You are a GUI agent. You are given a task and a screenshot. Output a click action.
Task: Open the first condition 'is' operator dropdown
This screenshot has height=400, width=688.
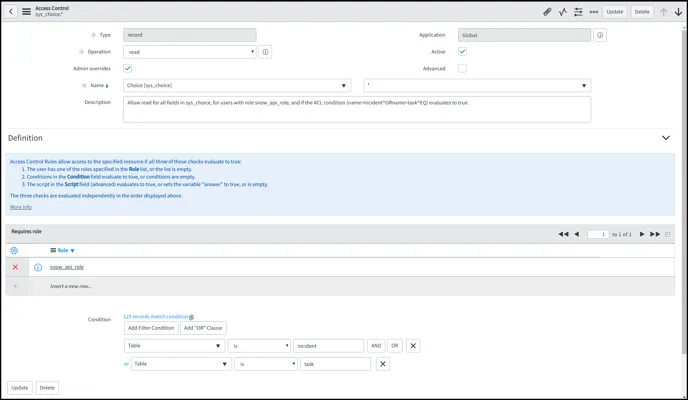coord(259,346)
